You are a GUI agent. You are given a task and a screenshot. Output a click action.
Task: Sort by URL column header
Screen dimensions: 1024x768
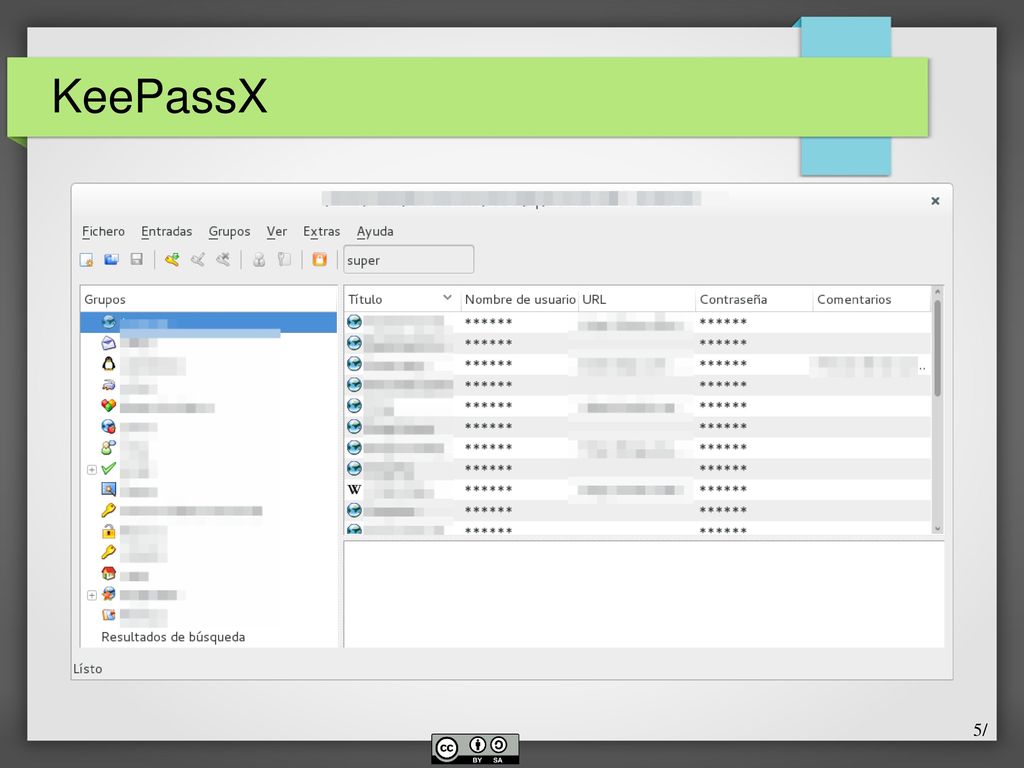coord(637,299)
